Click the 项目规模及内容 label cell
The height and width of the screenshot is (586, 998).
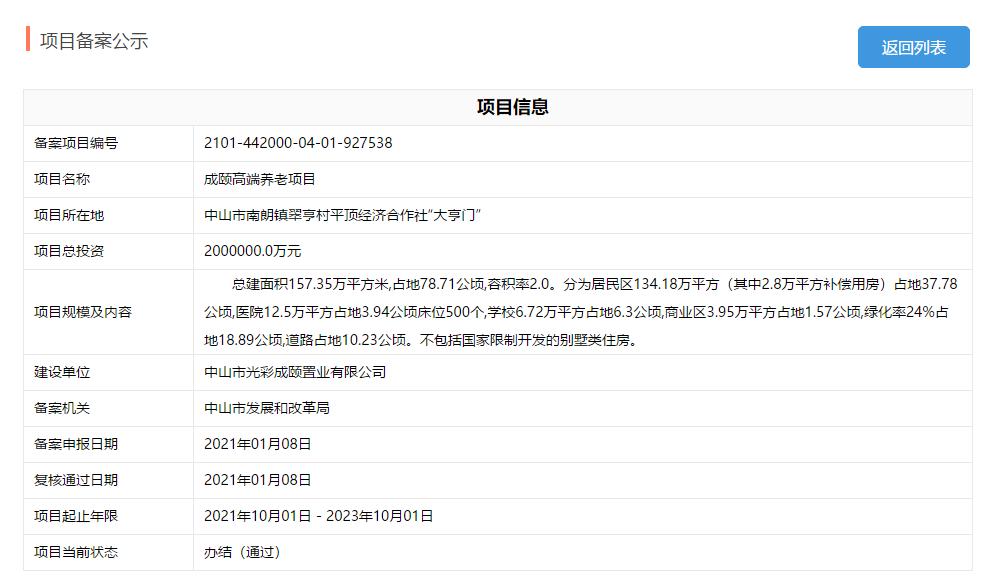click(109, 312)
